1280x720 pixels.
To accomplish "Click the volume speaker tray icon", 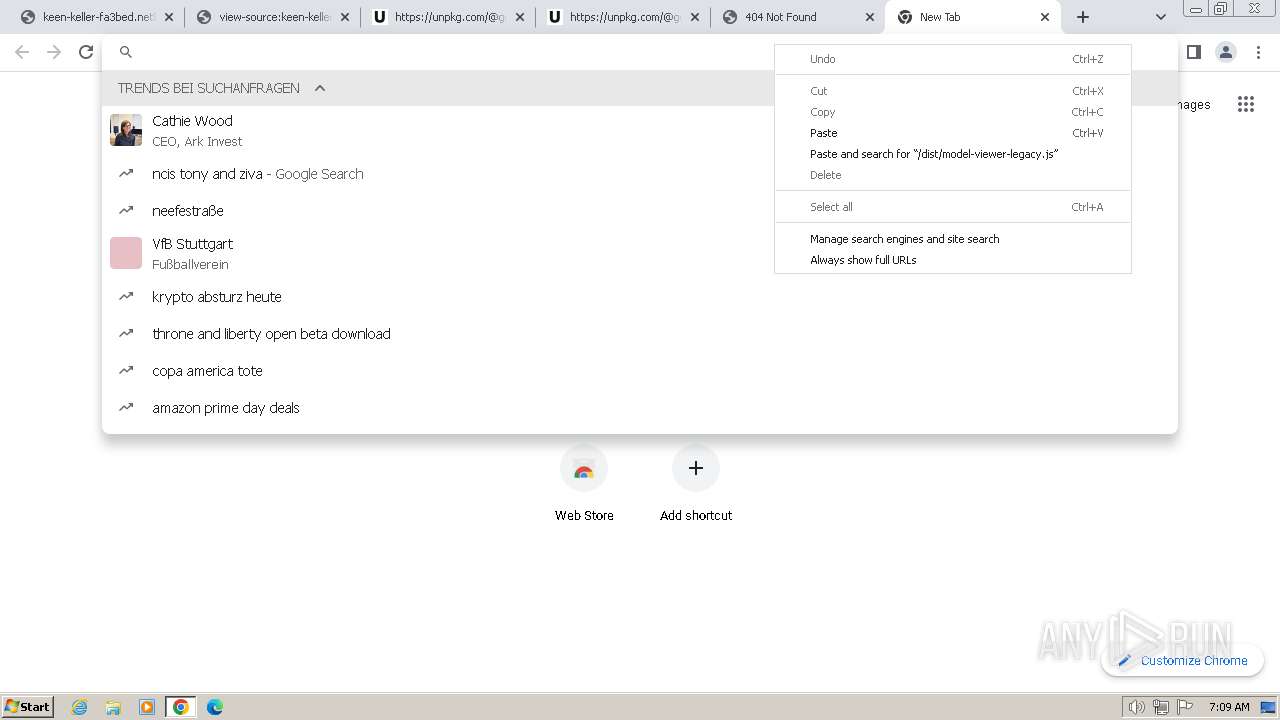I will click(1137, 707).
